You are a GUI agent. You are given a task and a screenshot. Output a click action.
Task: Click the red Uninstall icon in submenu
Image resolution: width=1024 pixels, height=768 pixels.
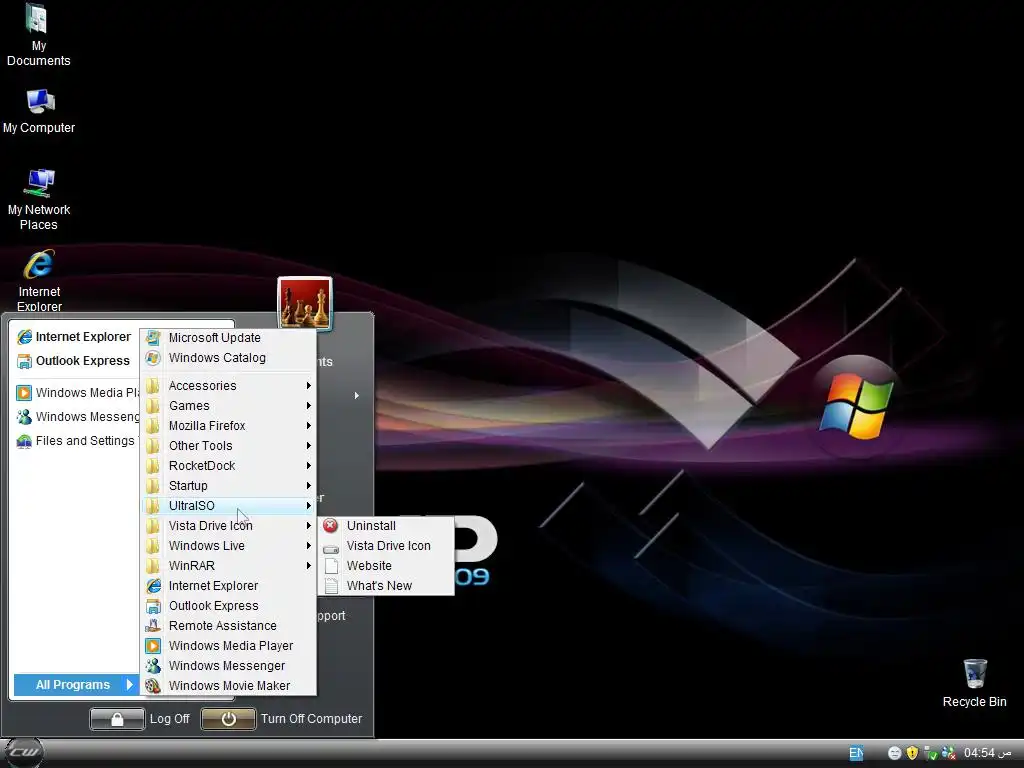pyautogui.click(x=331, y=526)
